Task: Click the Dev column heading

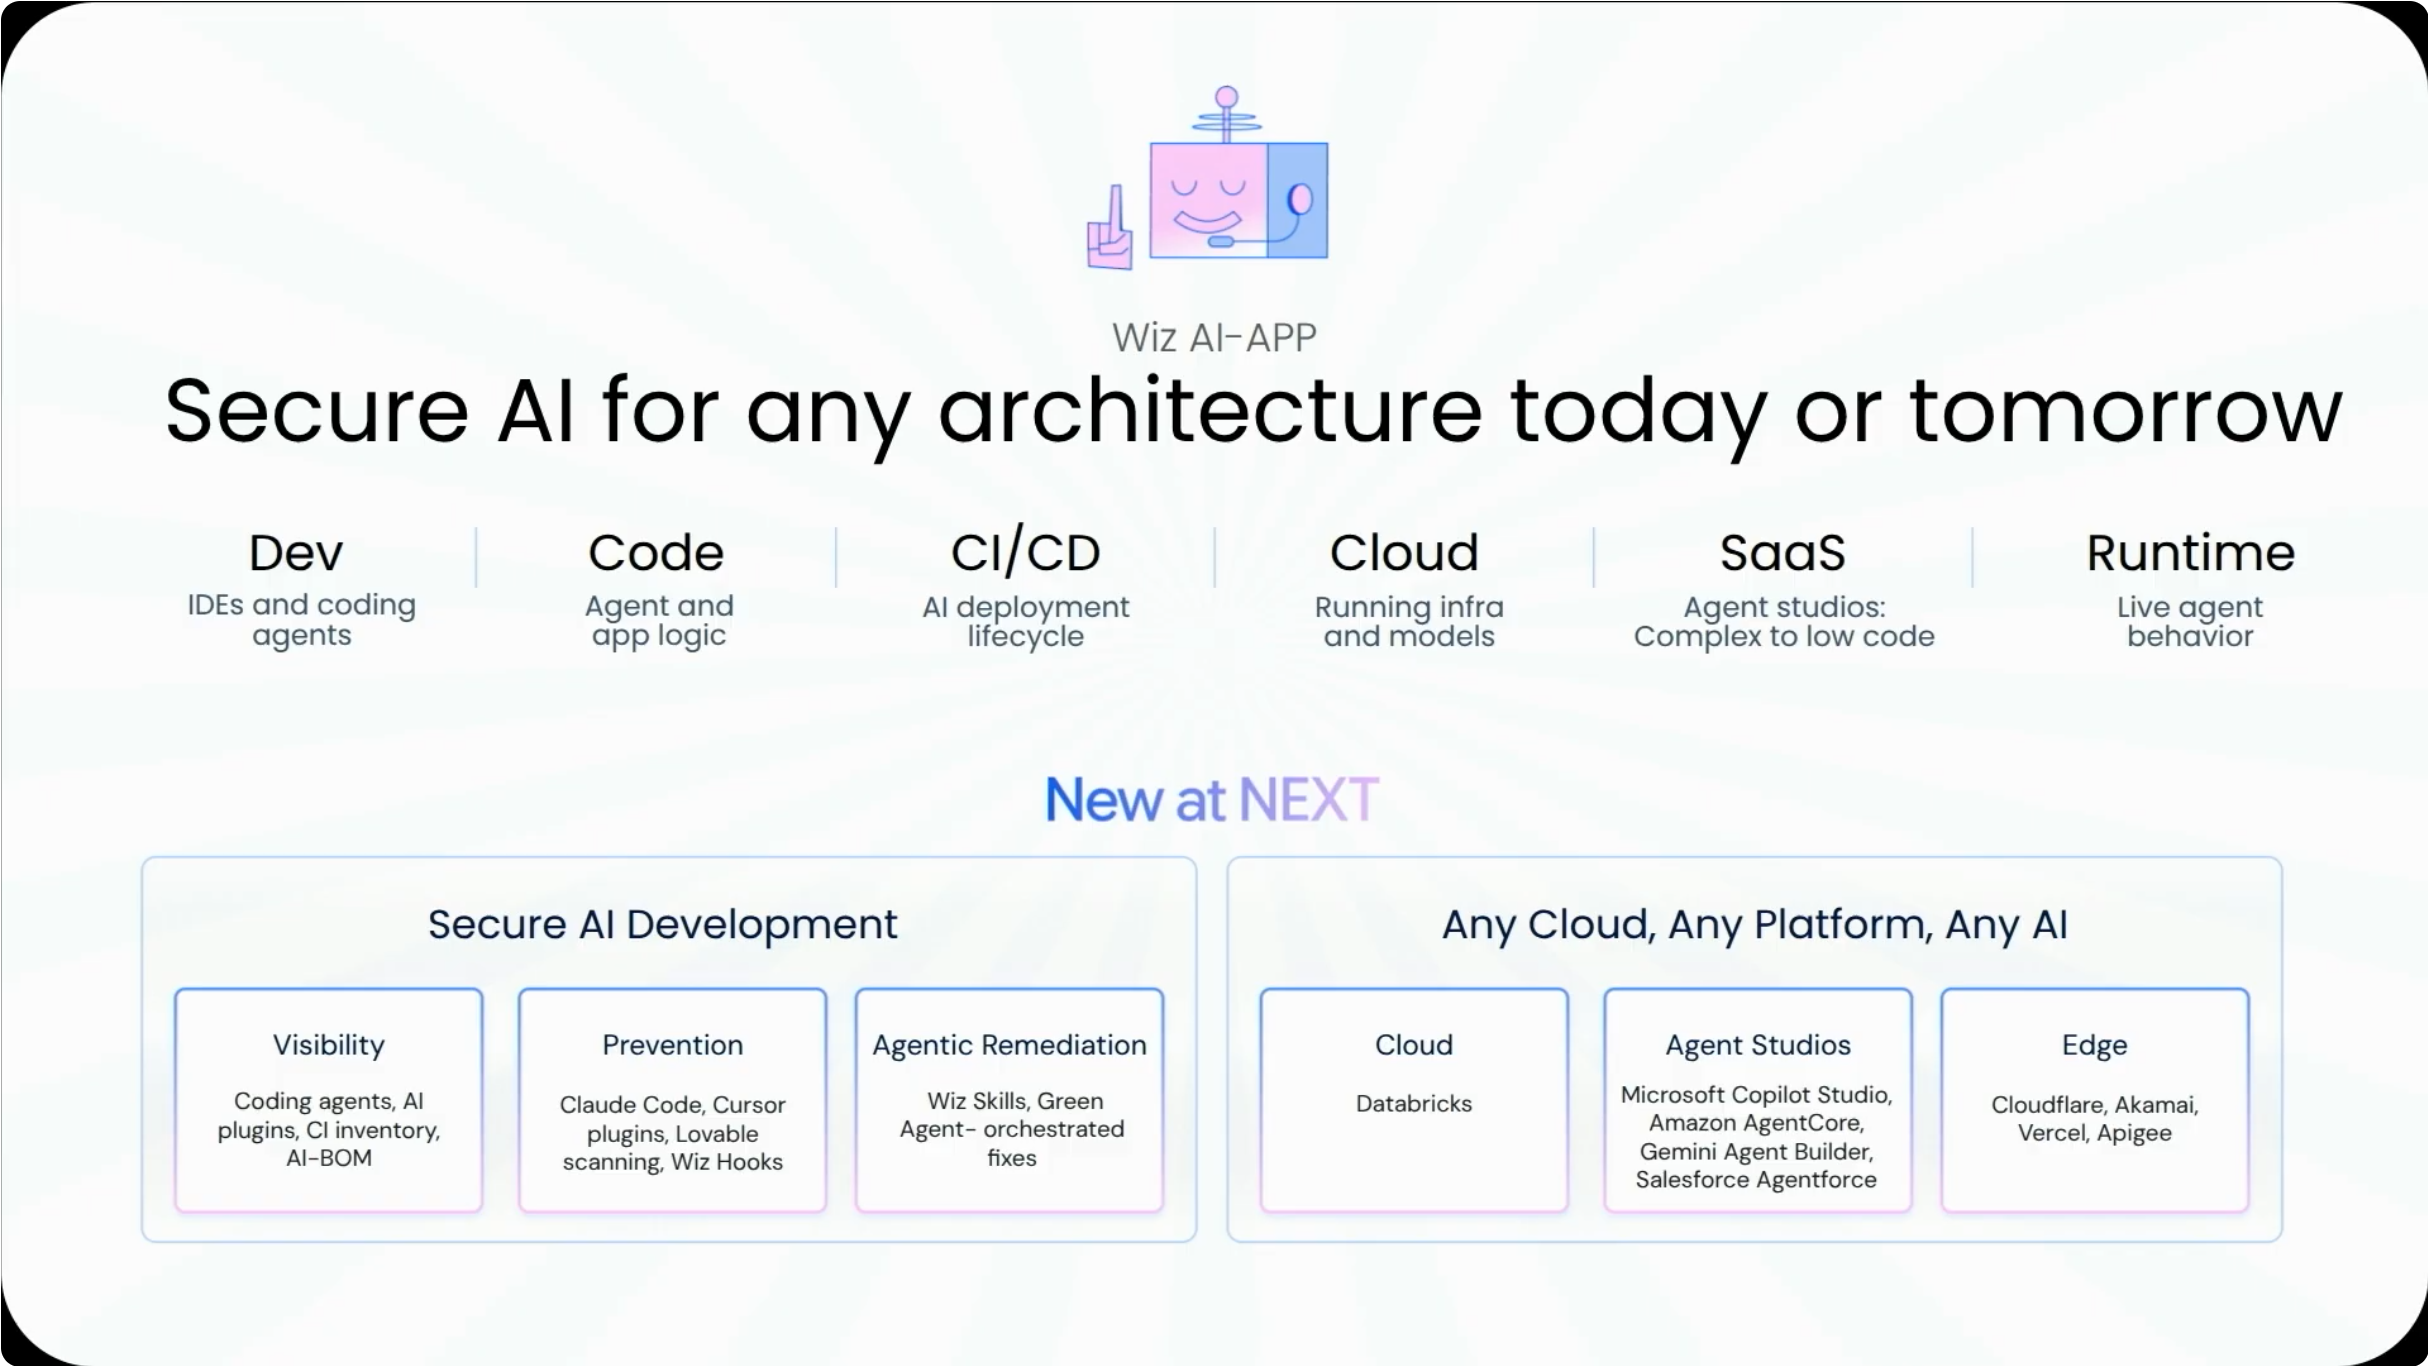Action: (296, 553)
